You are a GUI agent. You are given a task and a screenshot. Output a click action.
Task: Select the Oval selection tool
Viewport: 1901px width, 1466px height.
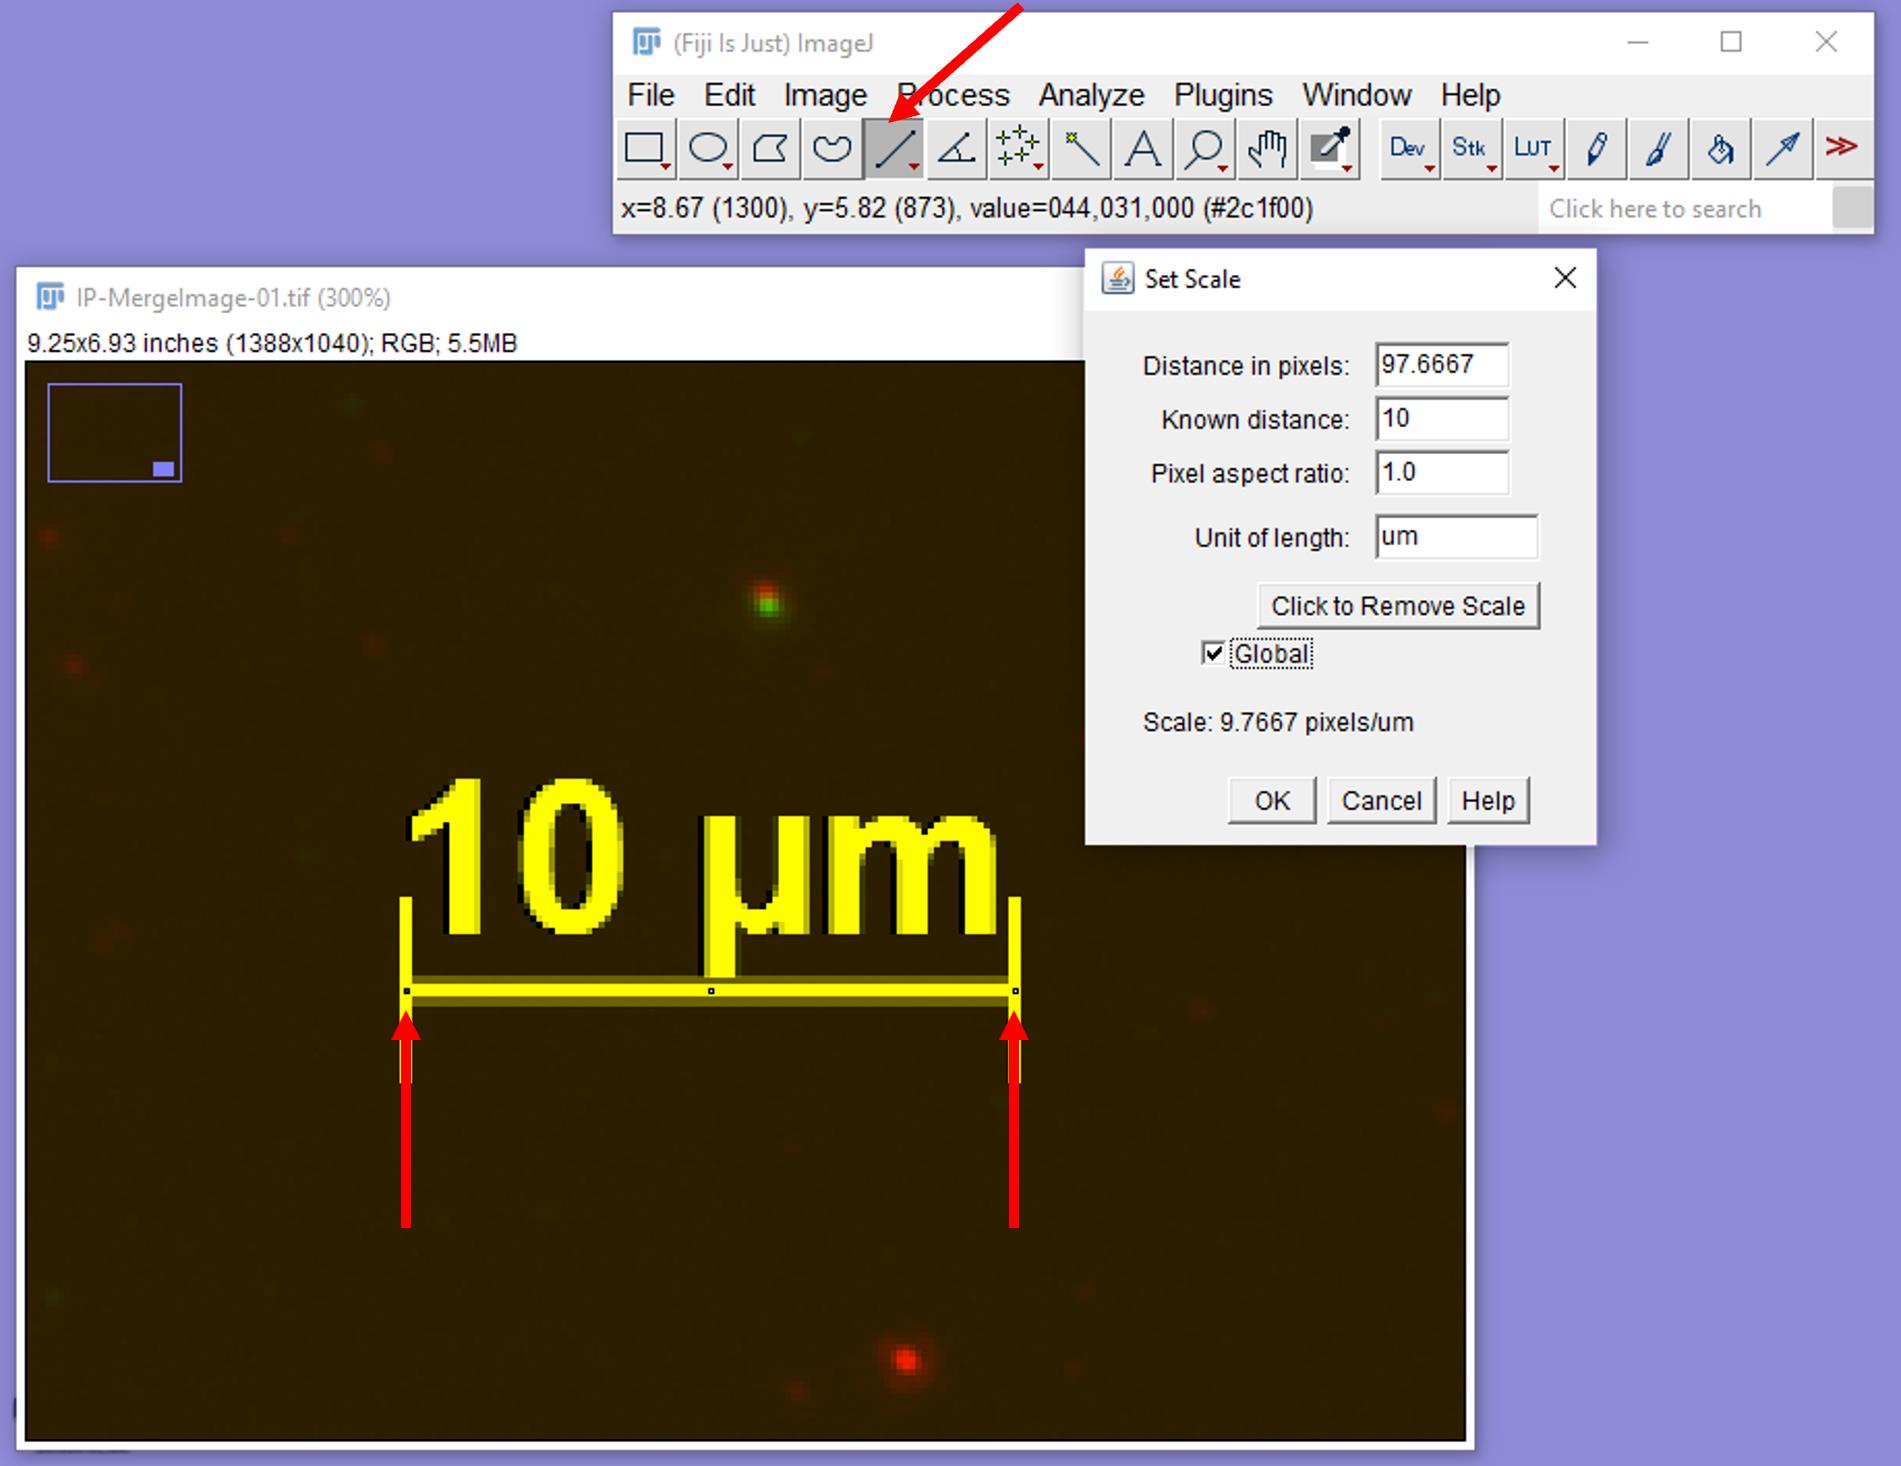(708, 149)
